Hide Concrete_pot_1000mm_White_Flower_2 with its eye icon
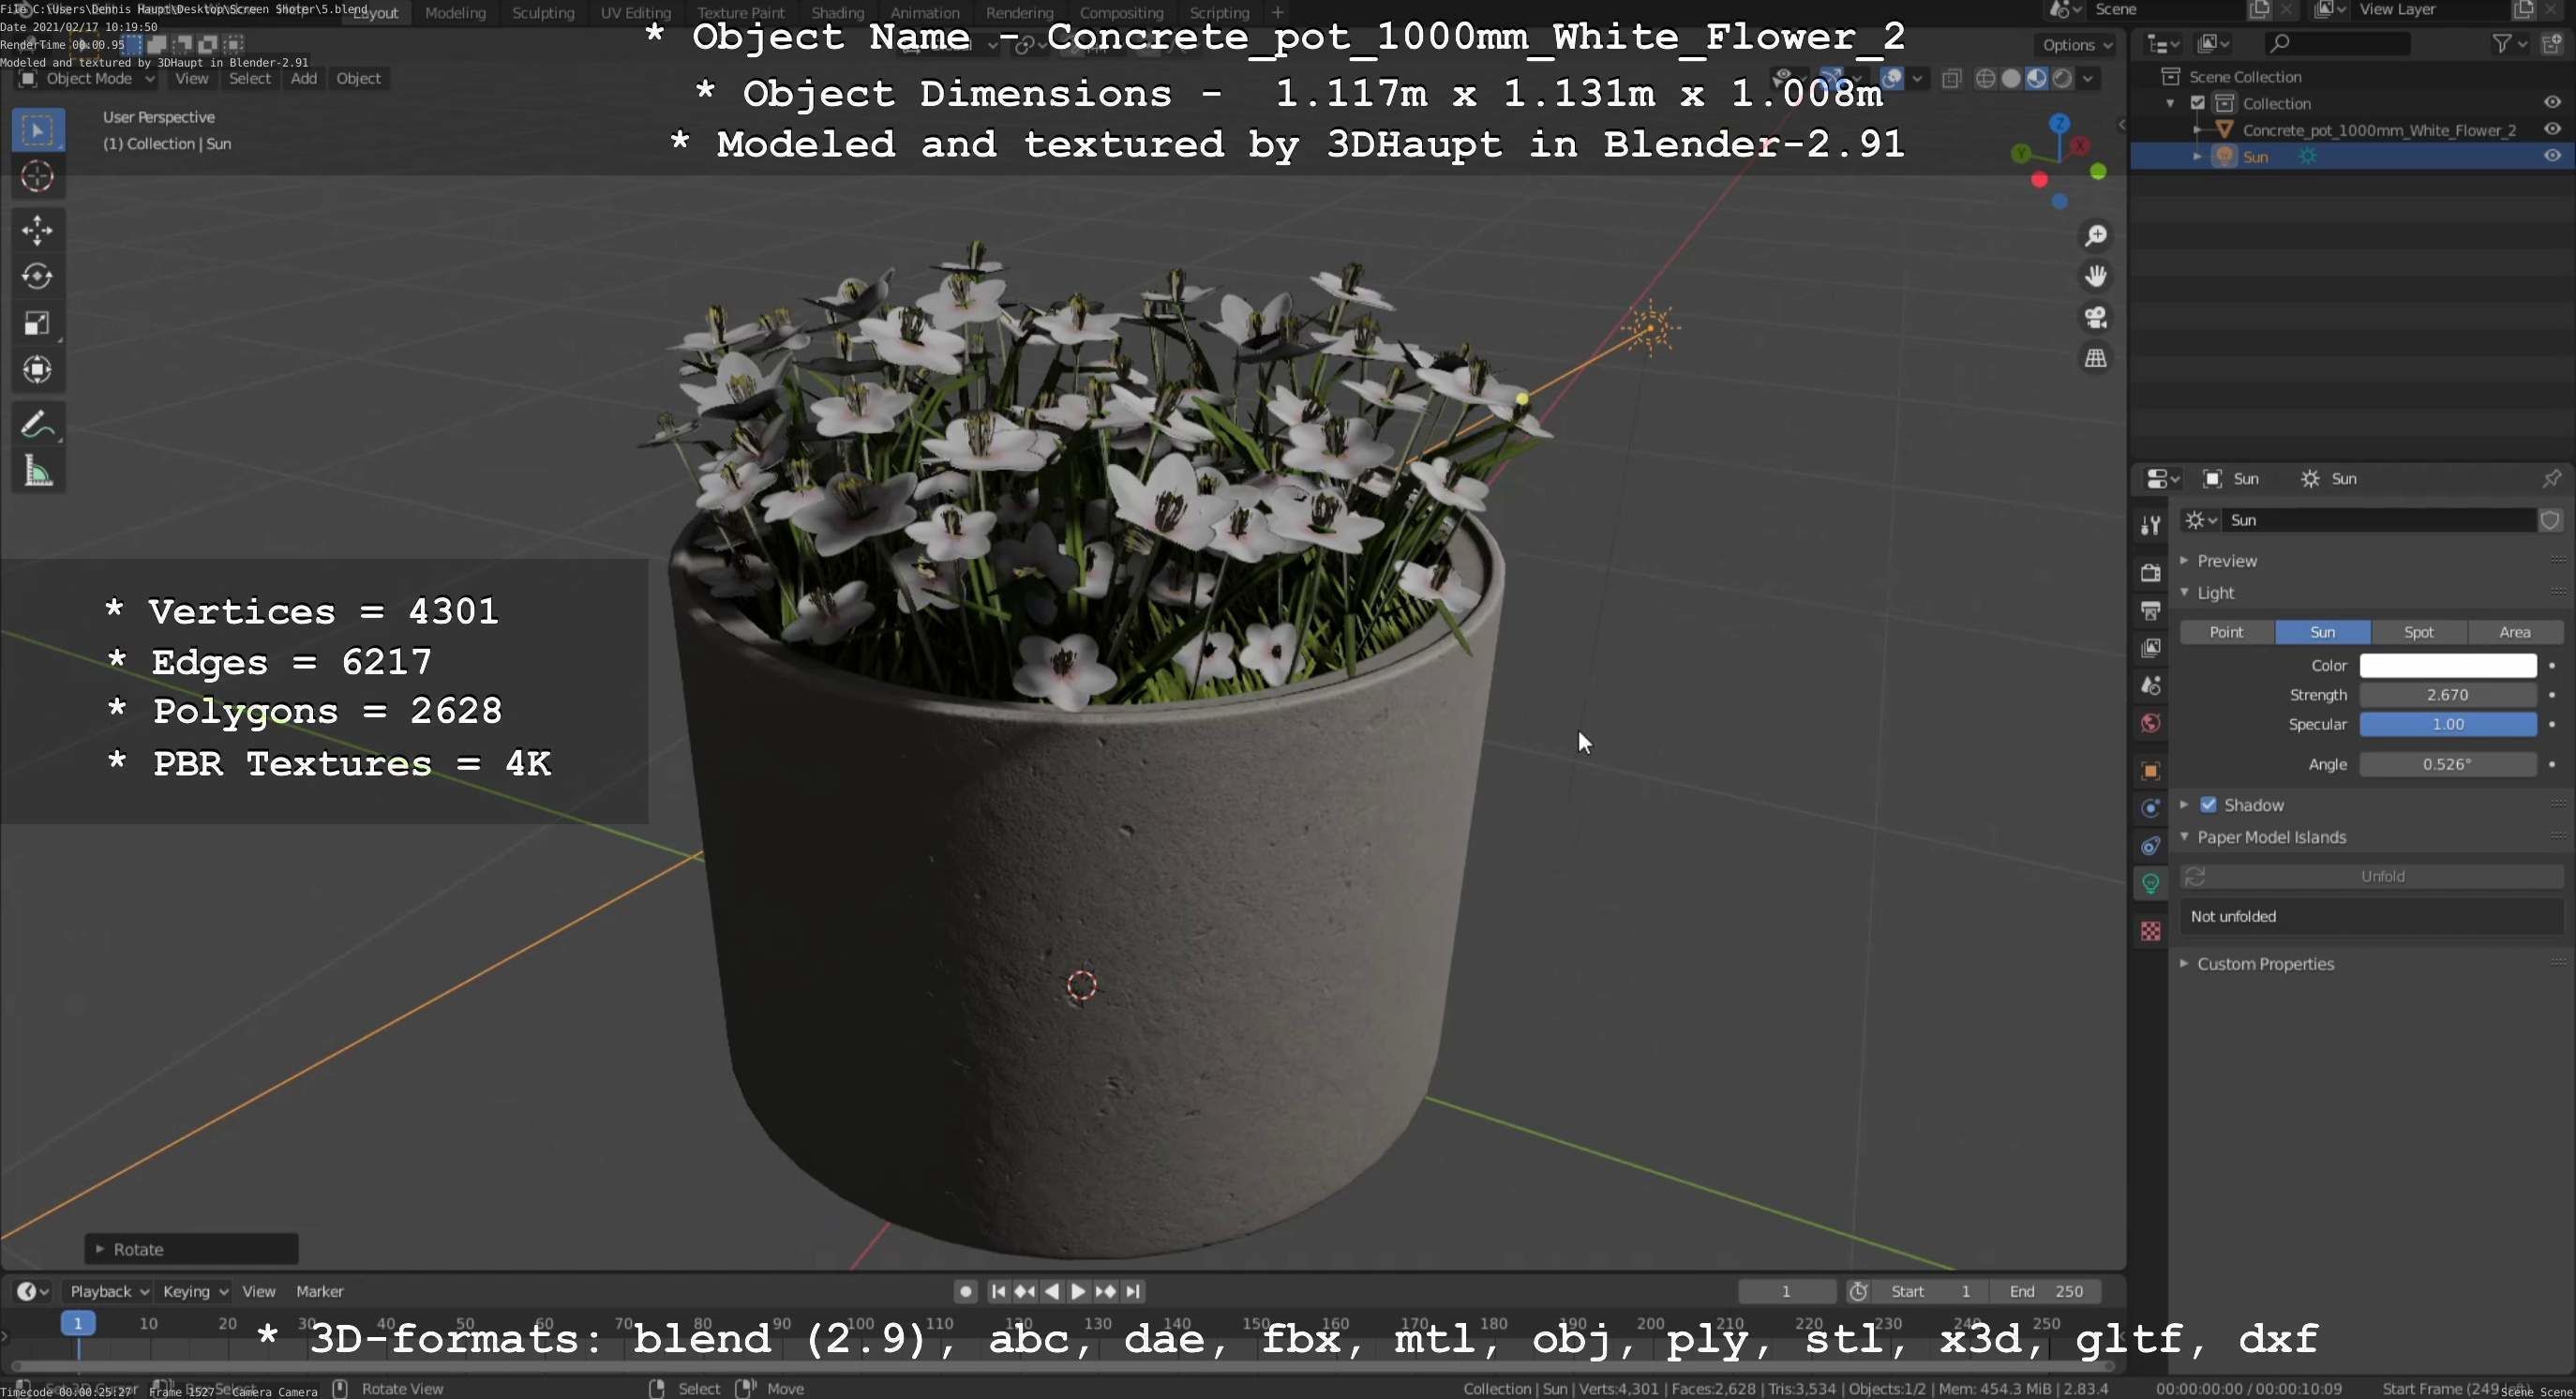Image resolution: width=2576 pixels, height=1399 pixels. click(x=2552, y=129)
